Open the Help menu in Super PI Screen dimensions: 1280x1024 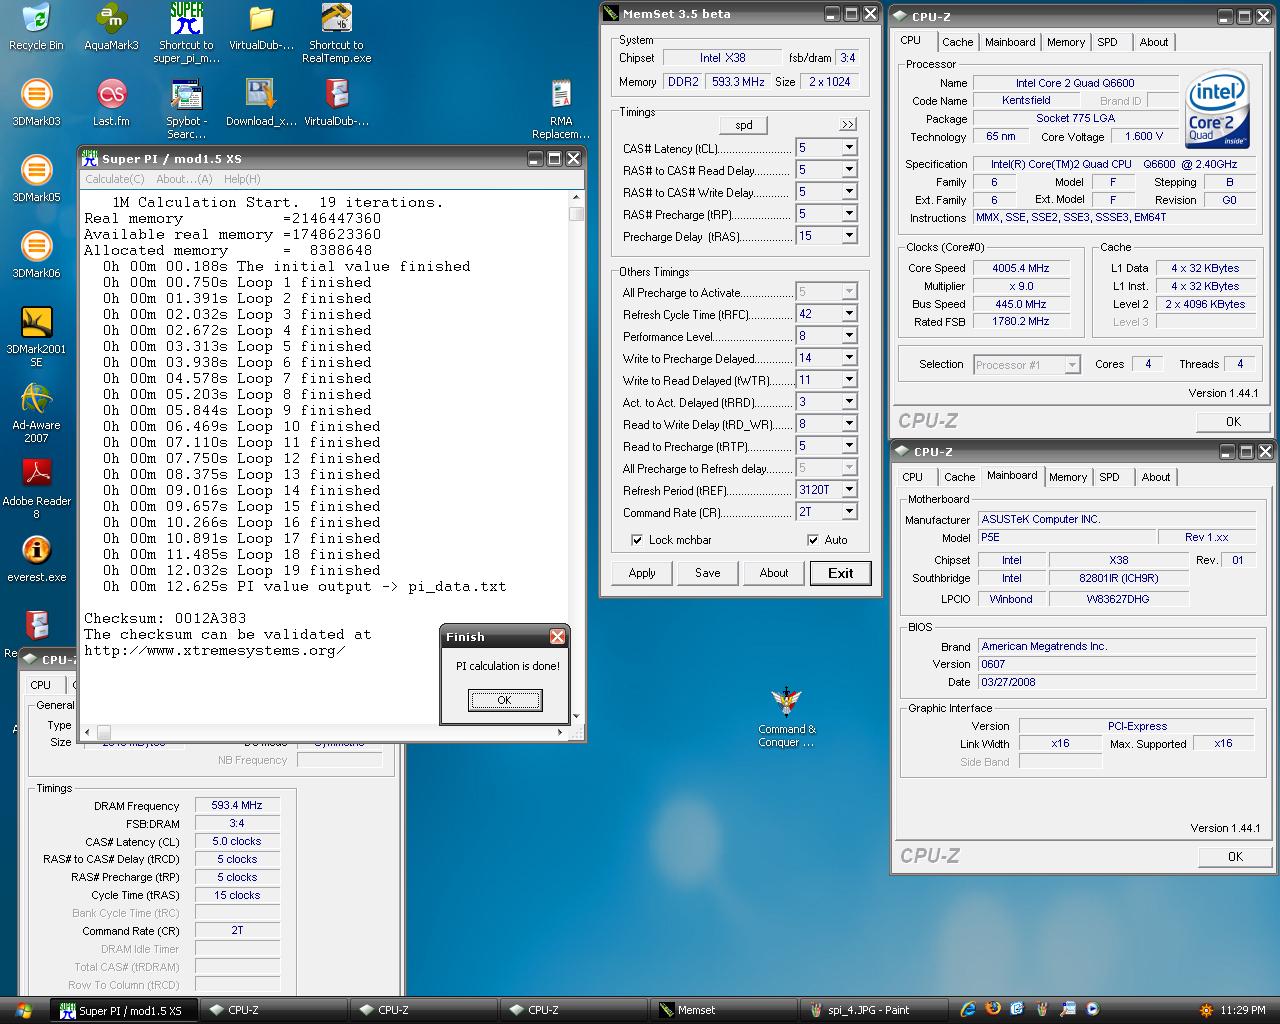click(x=242, y=179)
